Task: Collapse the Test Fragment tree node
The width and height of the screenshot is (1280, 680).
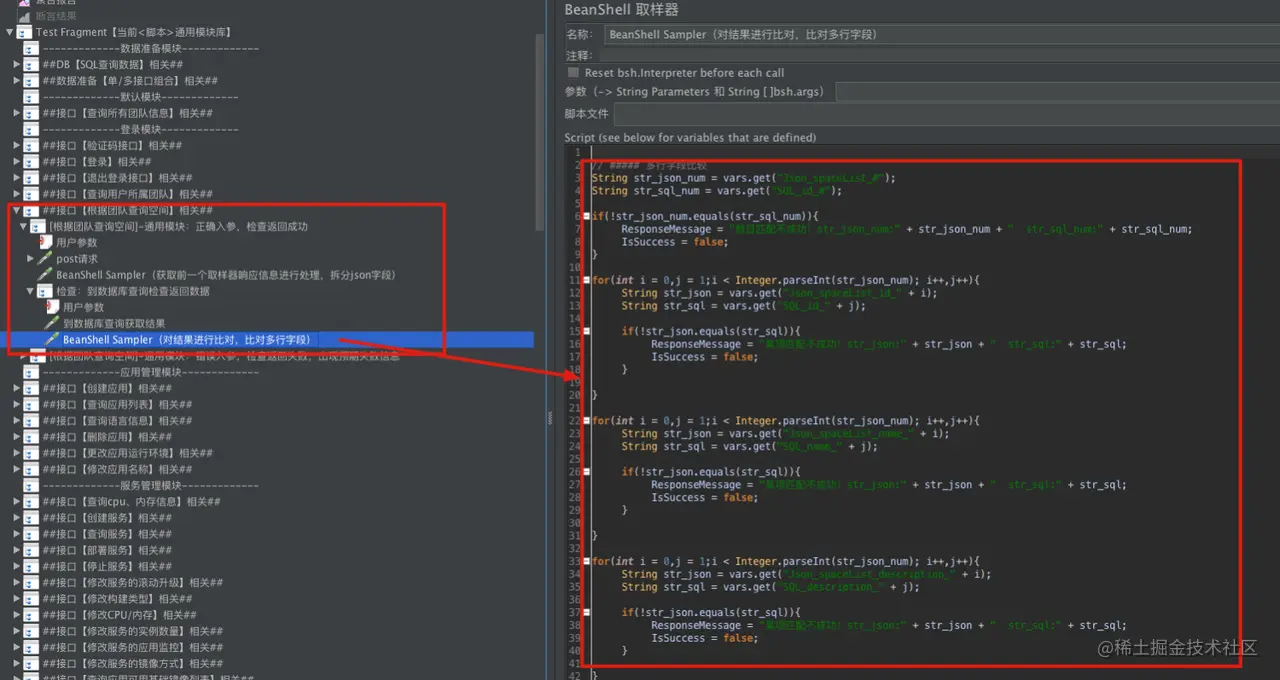Action: point(10,32)
